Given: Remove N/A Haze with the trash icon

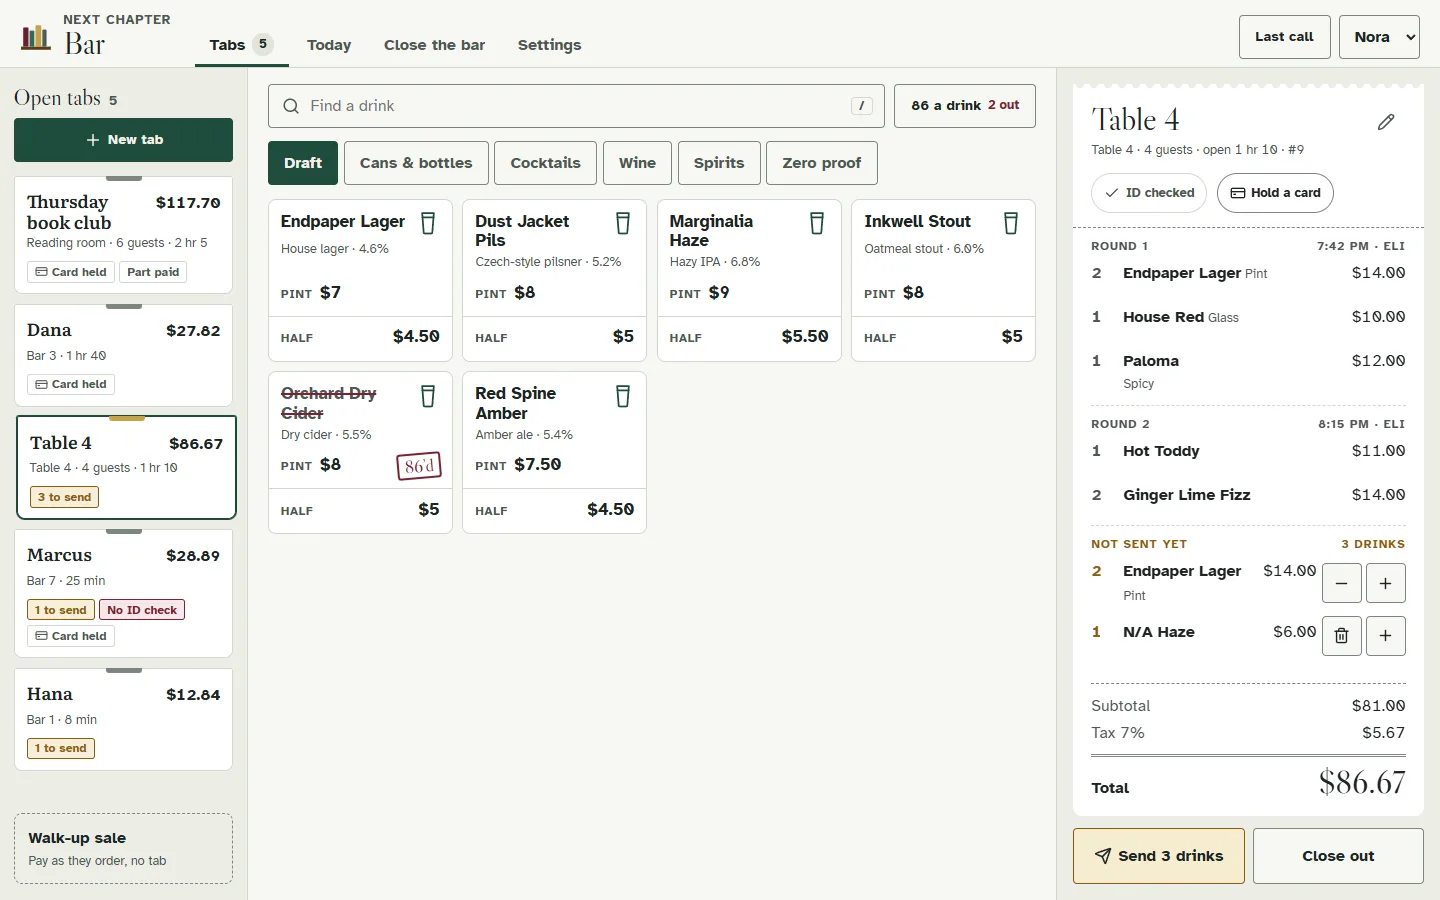Looking at the screenshot, I should [x=1342, y=636].
